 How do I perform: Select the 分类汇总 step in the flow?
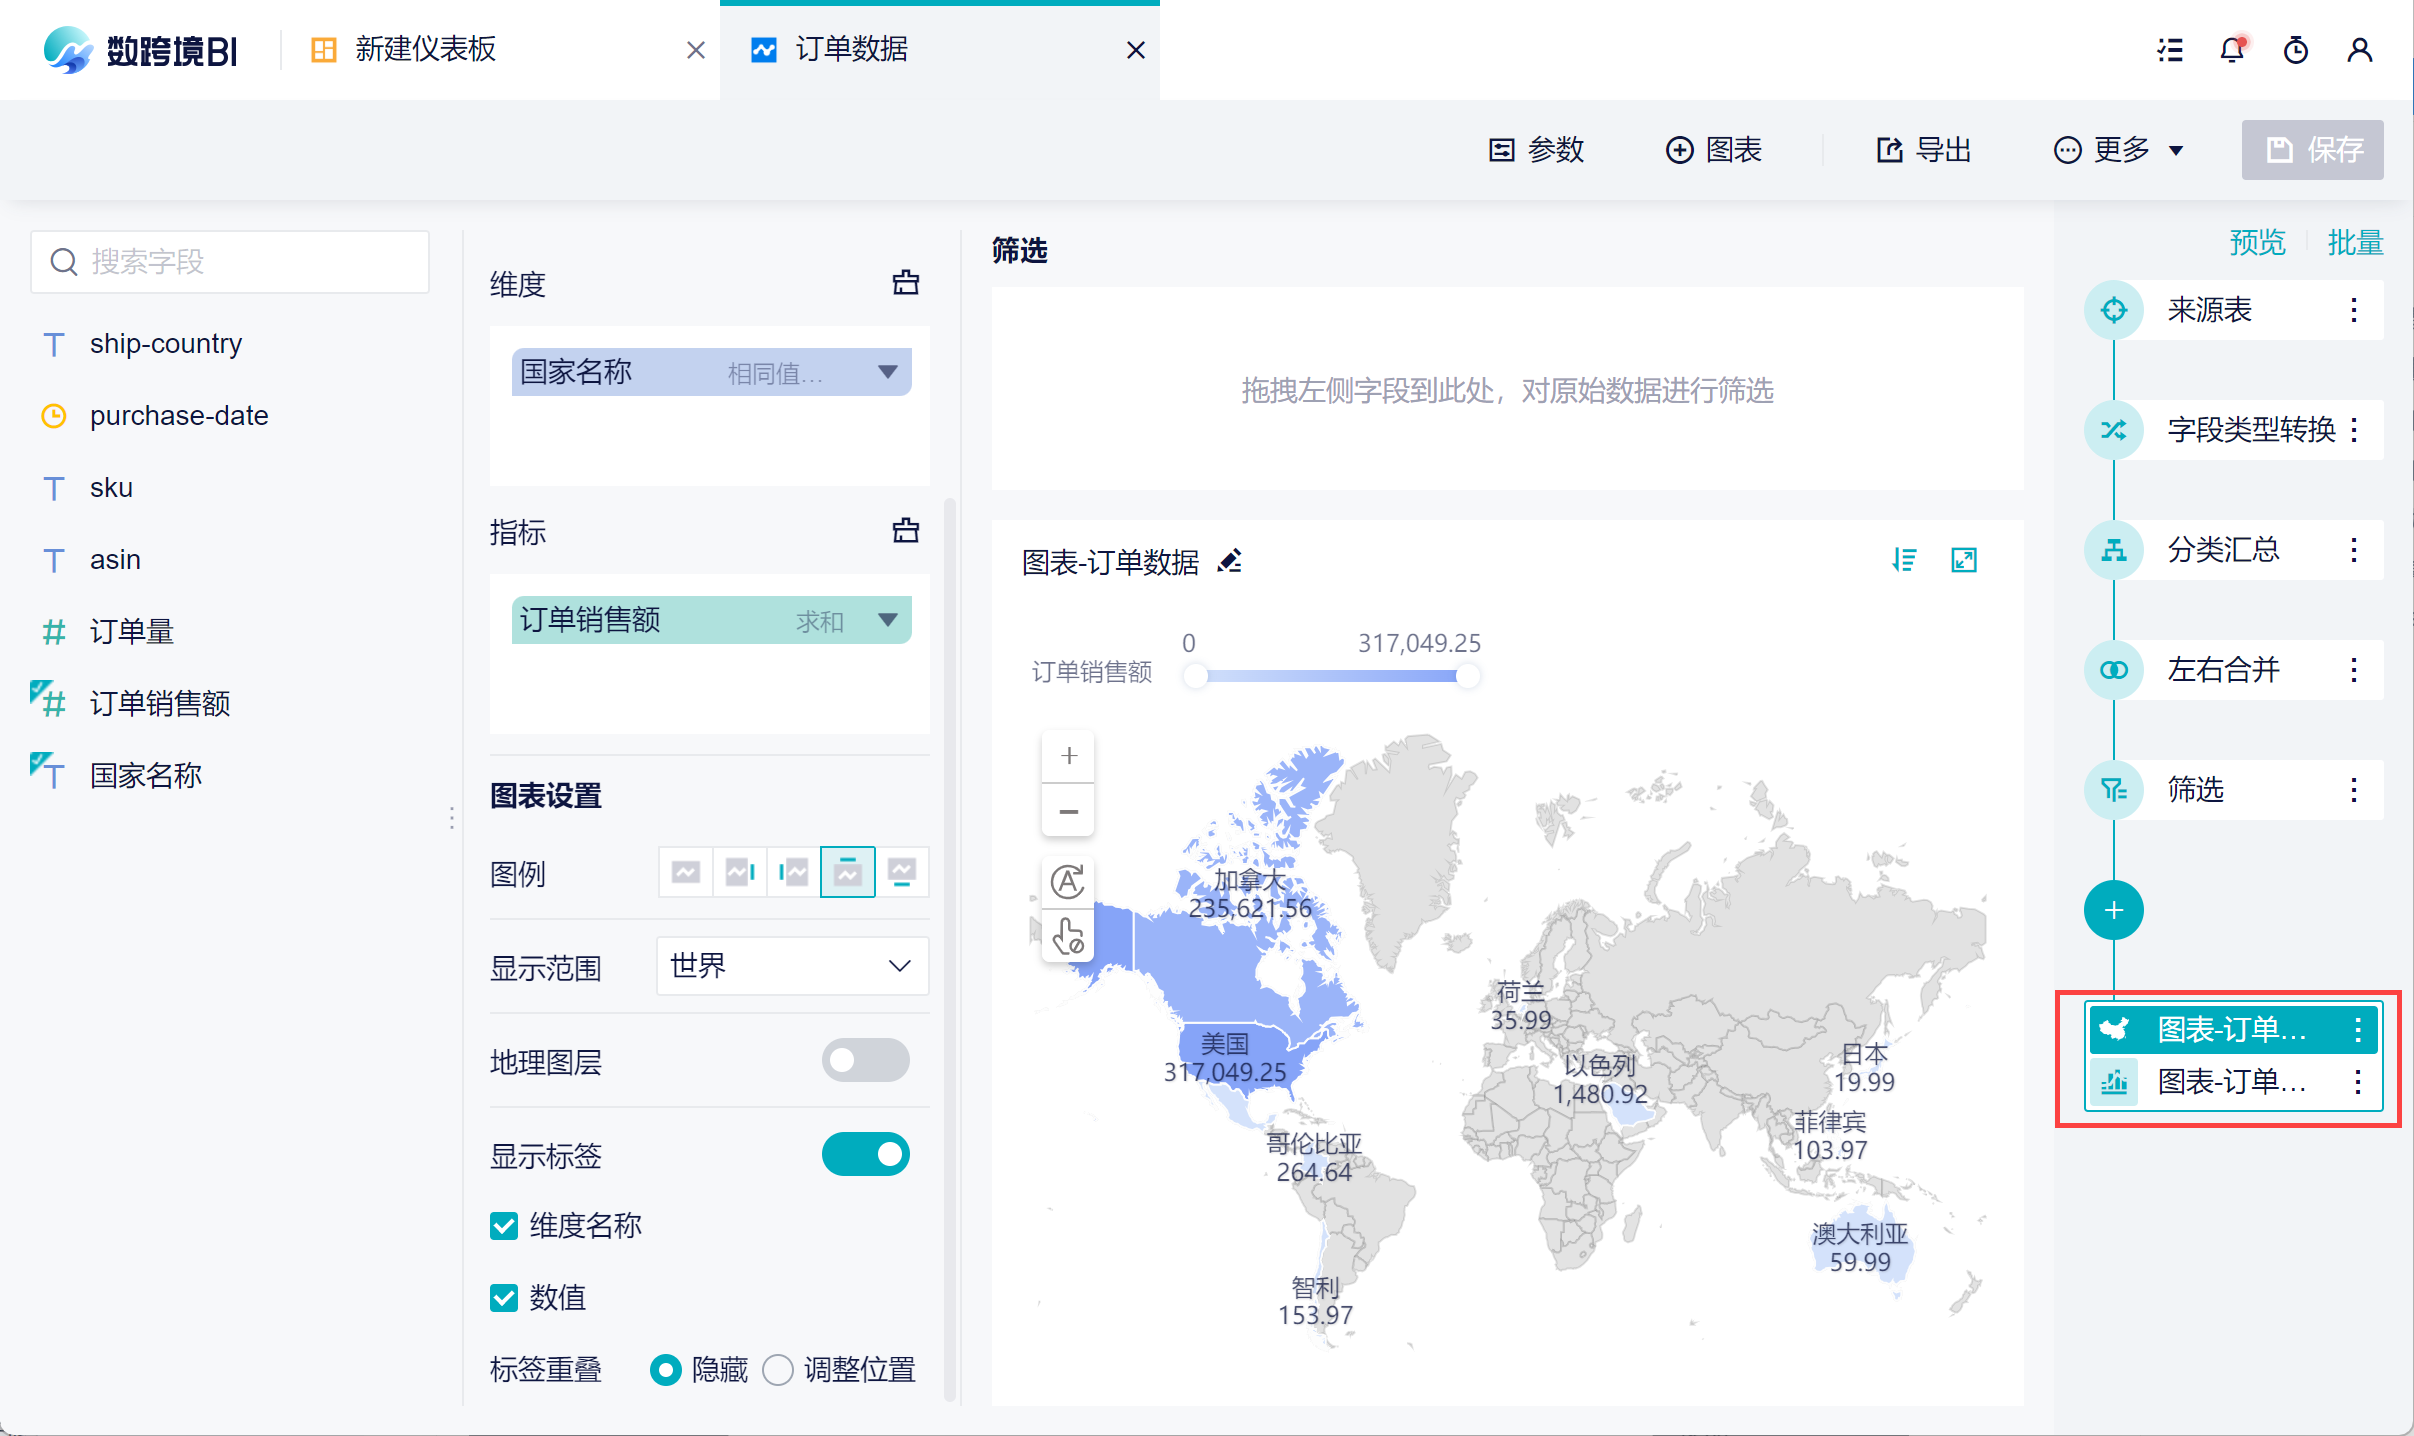pos(2222,550)
